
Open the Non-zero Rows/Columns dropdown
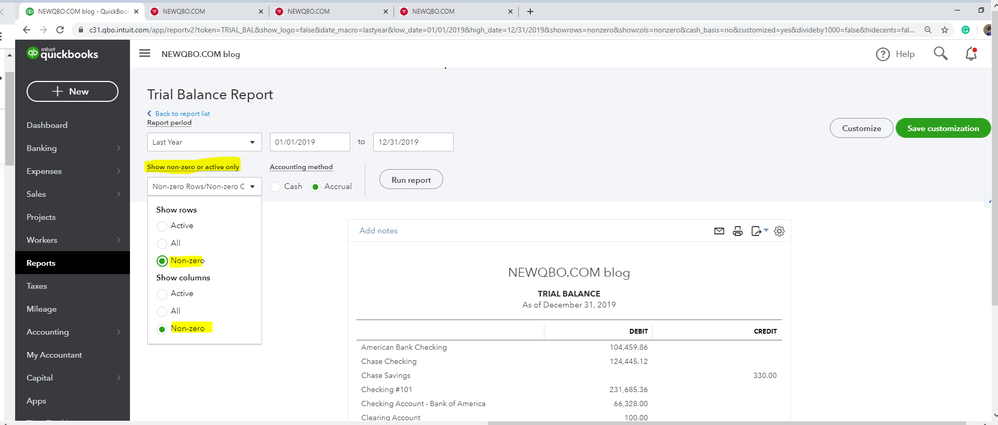point(204,186)
